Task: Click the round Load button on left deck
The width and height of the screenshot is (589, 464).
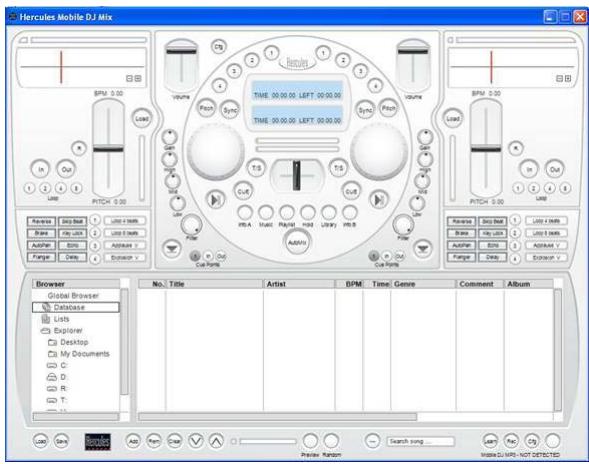Action: (x=142, y=119)
